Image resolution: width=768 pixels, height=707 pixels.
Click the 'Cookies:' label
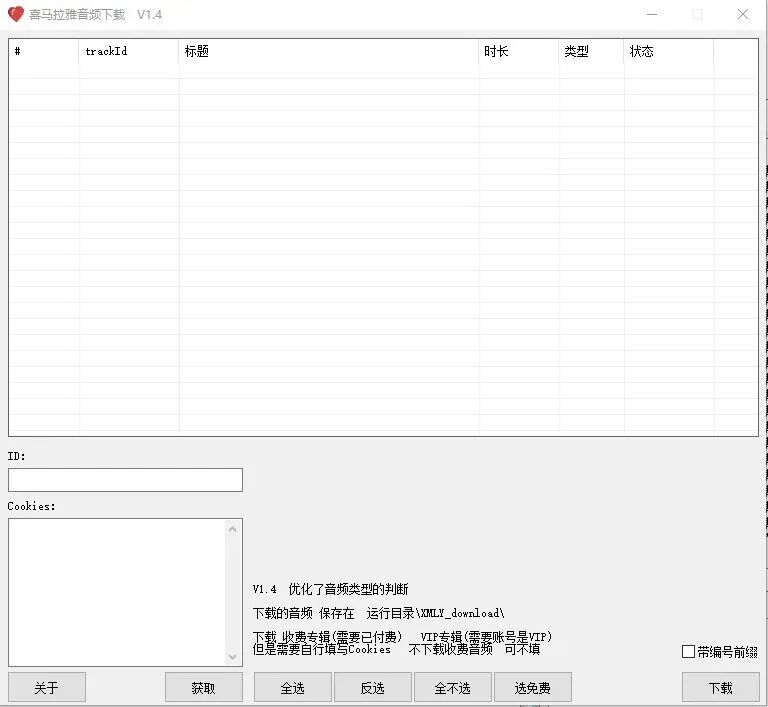point(31,506)
